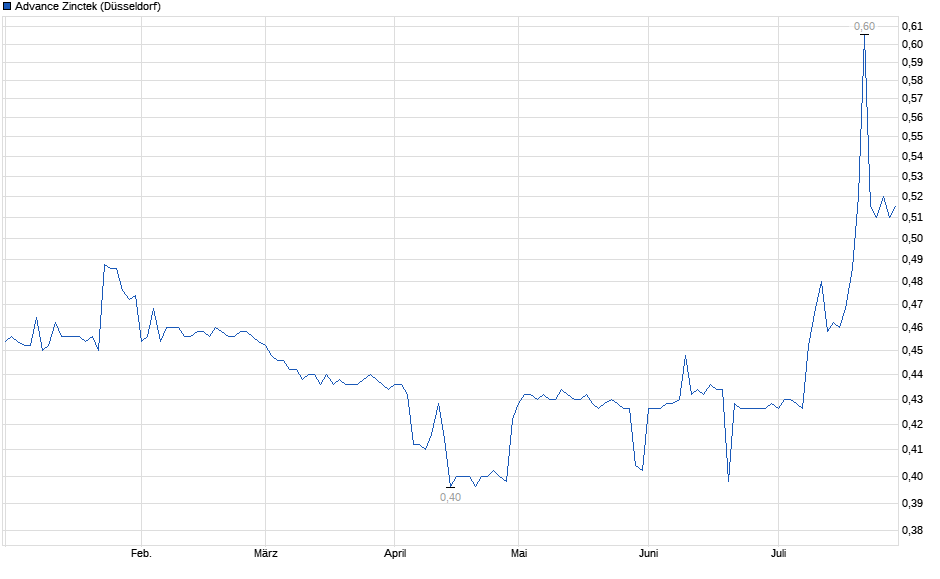The image size is (940, 579).
Task: Click the '0,58' price axis label
Action: [912, 80]
